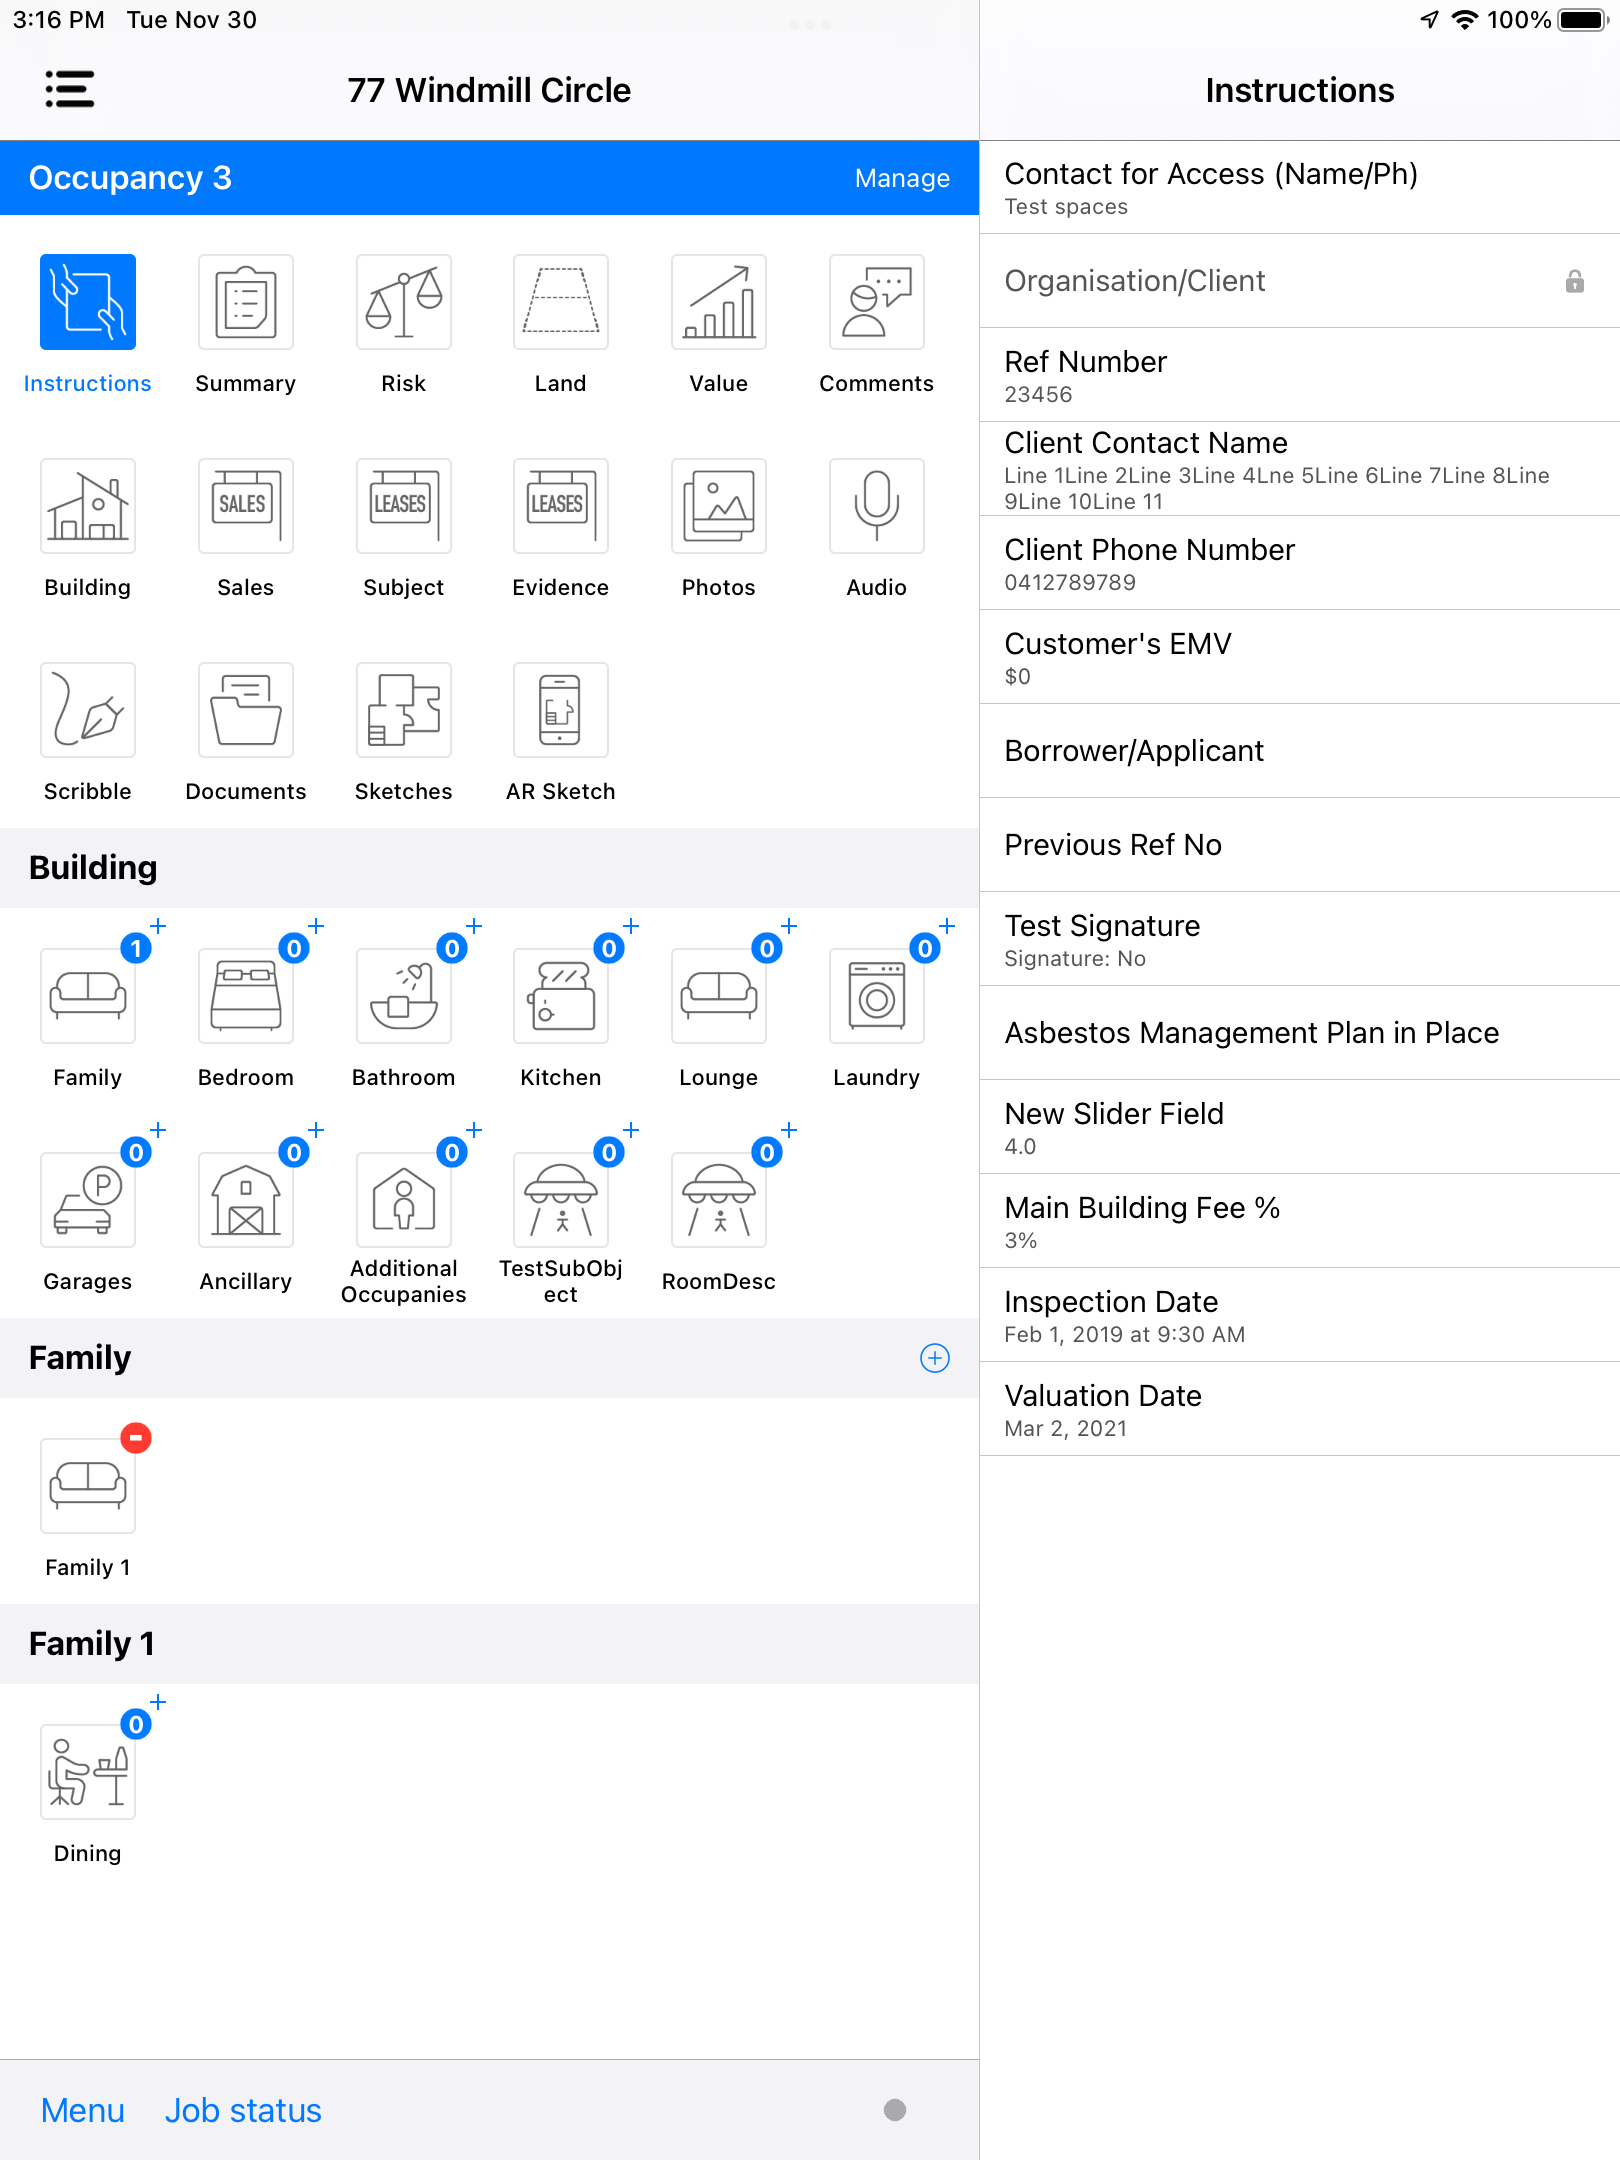Add a Laundry using its plus sign
The image size is (1620, 2160).
947,926
